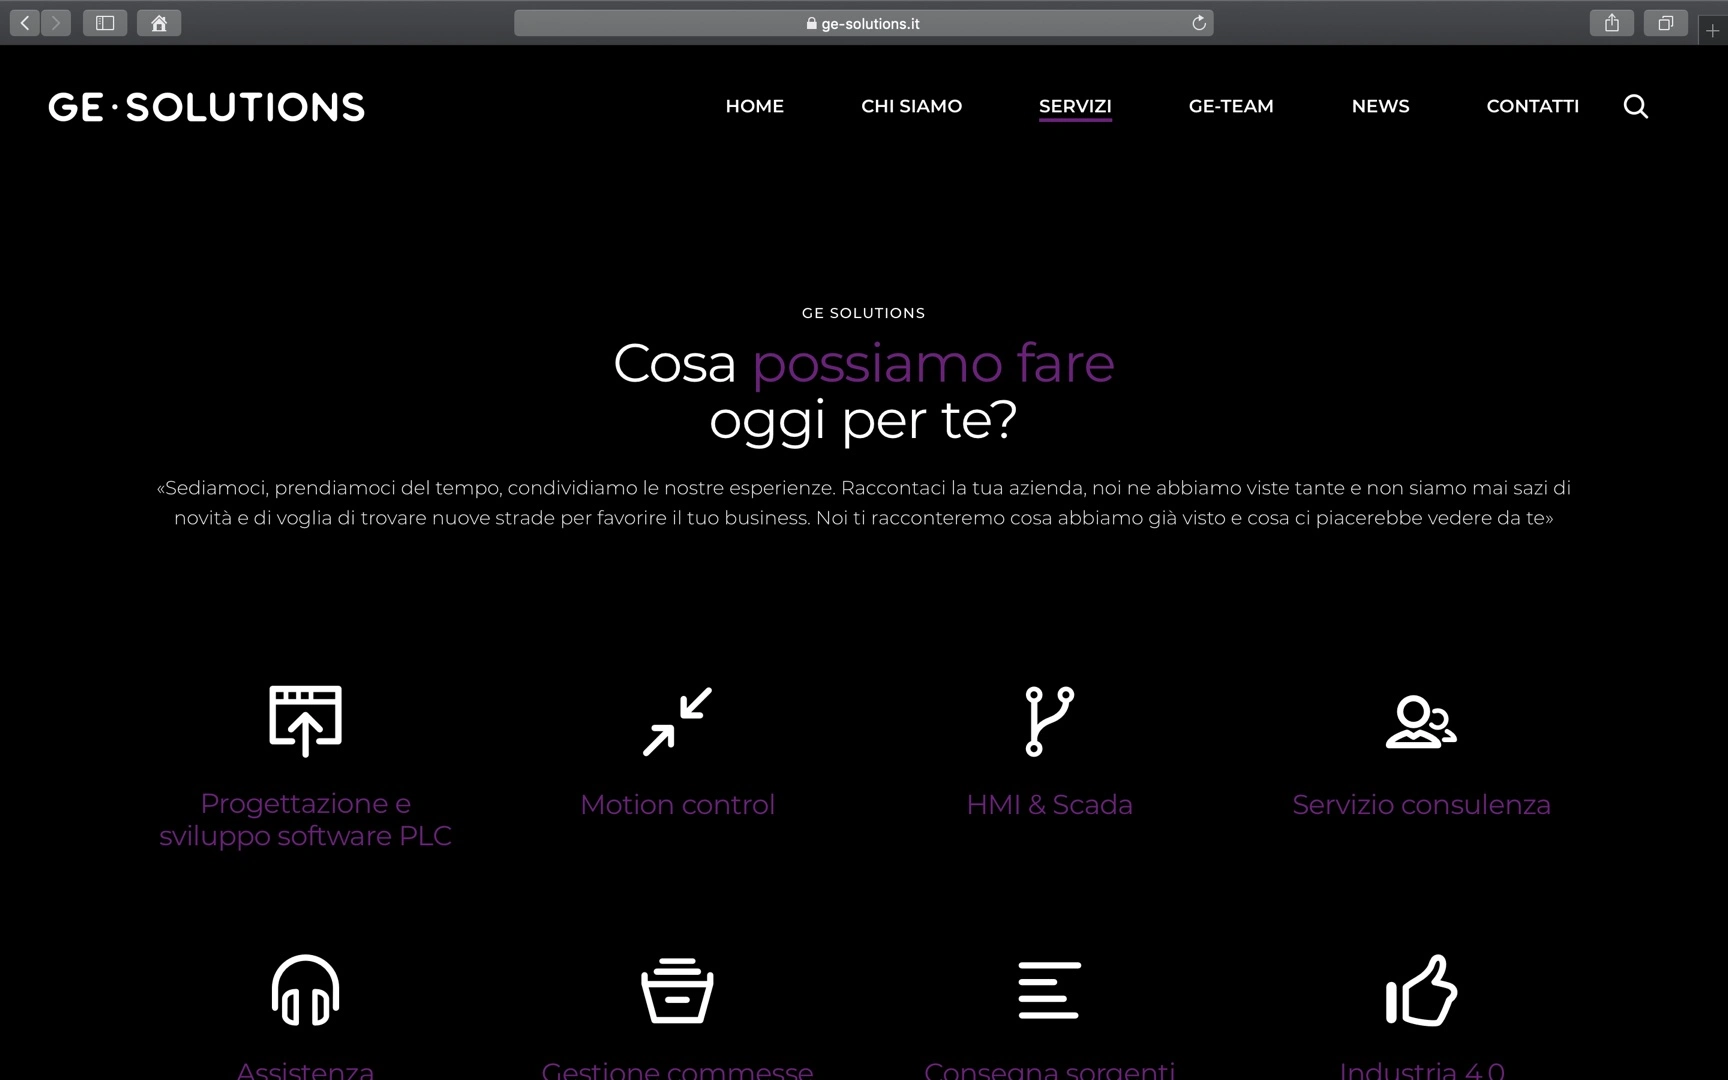Screen dimensions: 1728x1080
Task: Toggle the Safari sidebar button
Action: pos(105,23)
